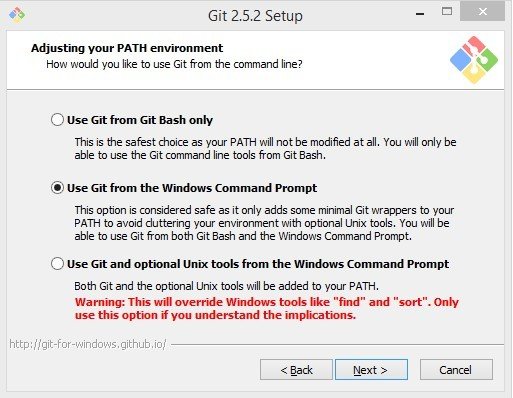Click the Git Bash only label text
This screenshot has width=513, height=398.
pos(140,120)
